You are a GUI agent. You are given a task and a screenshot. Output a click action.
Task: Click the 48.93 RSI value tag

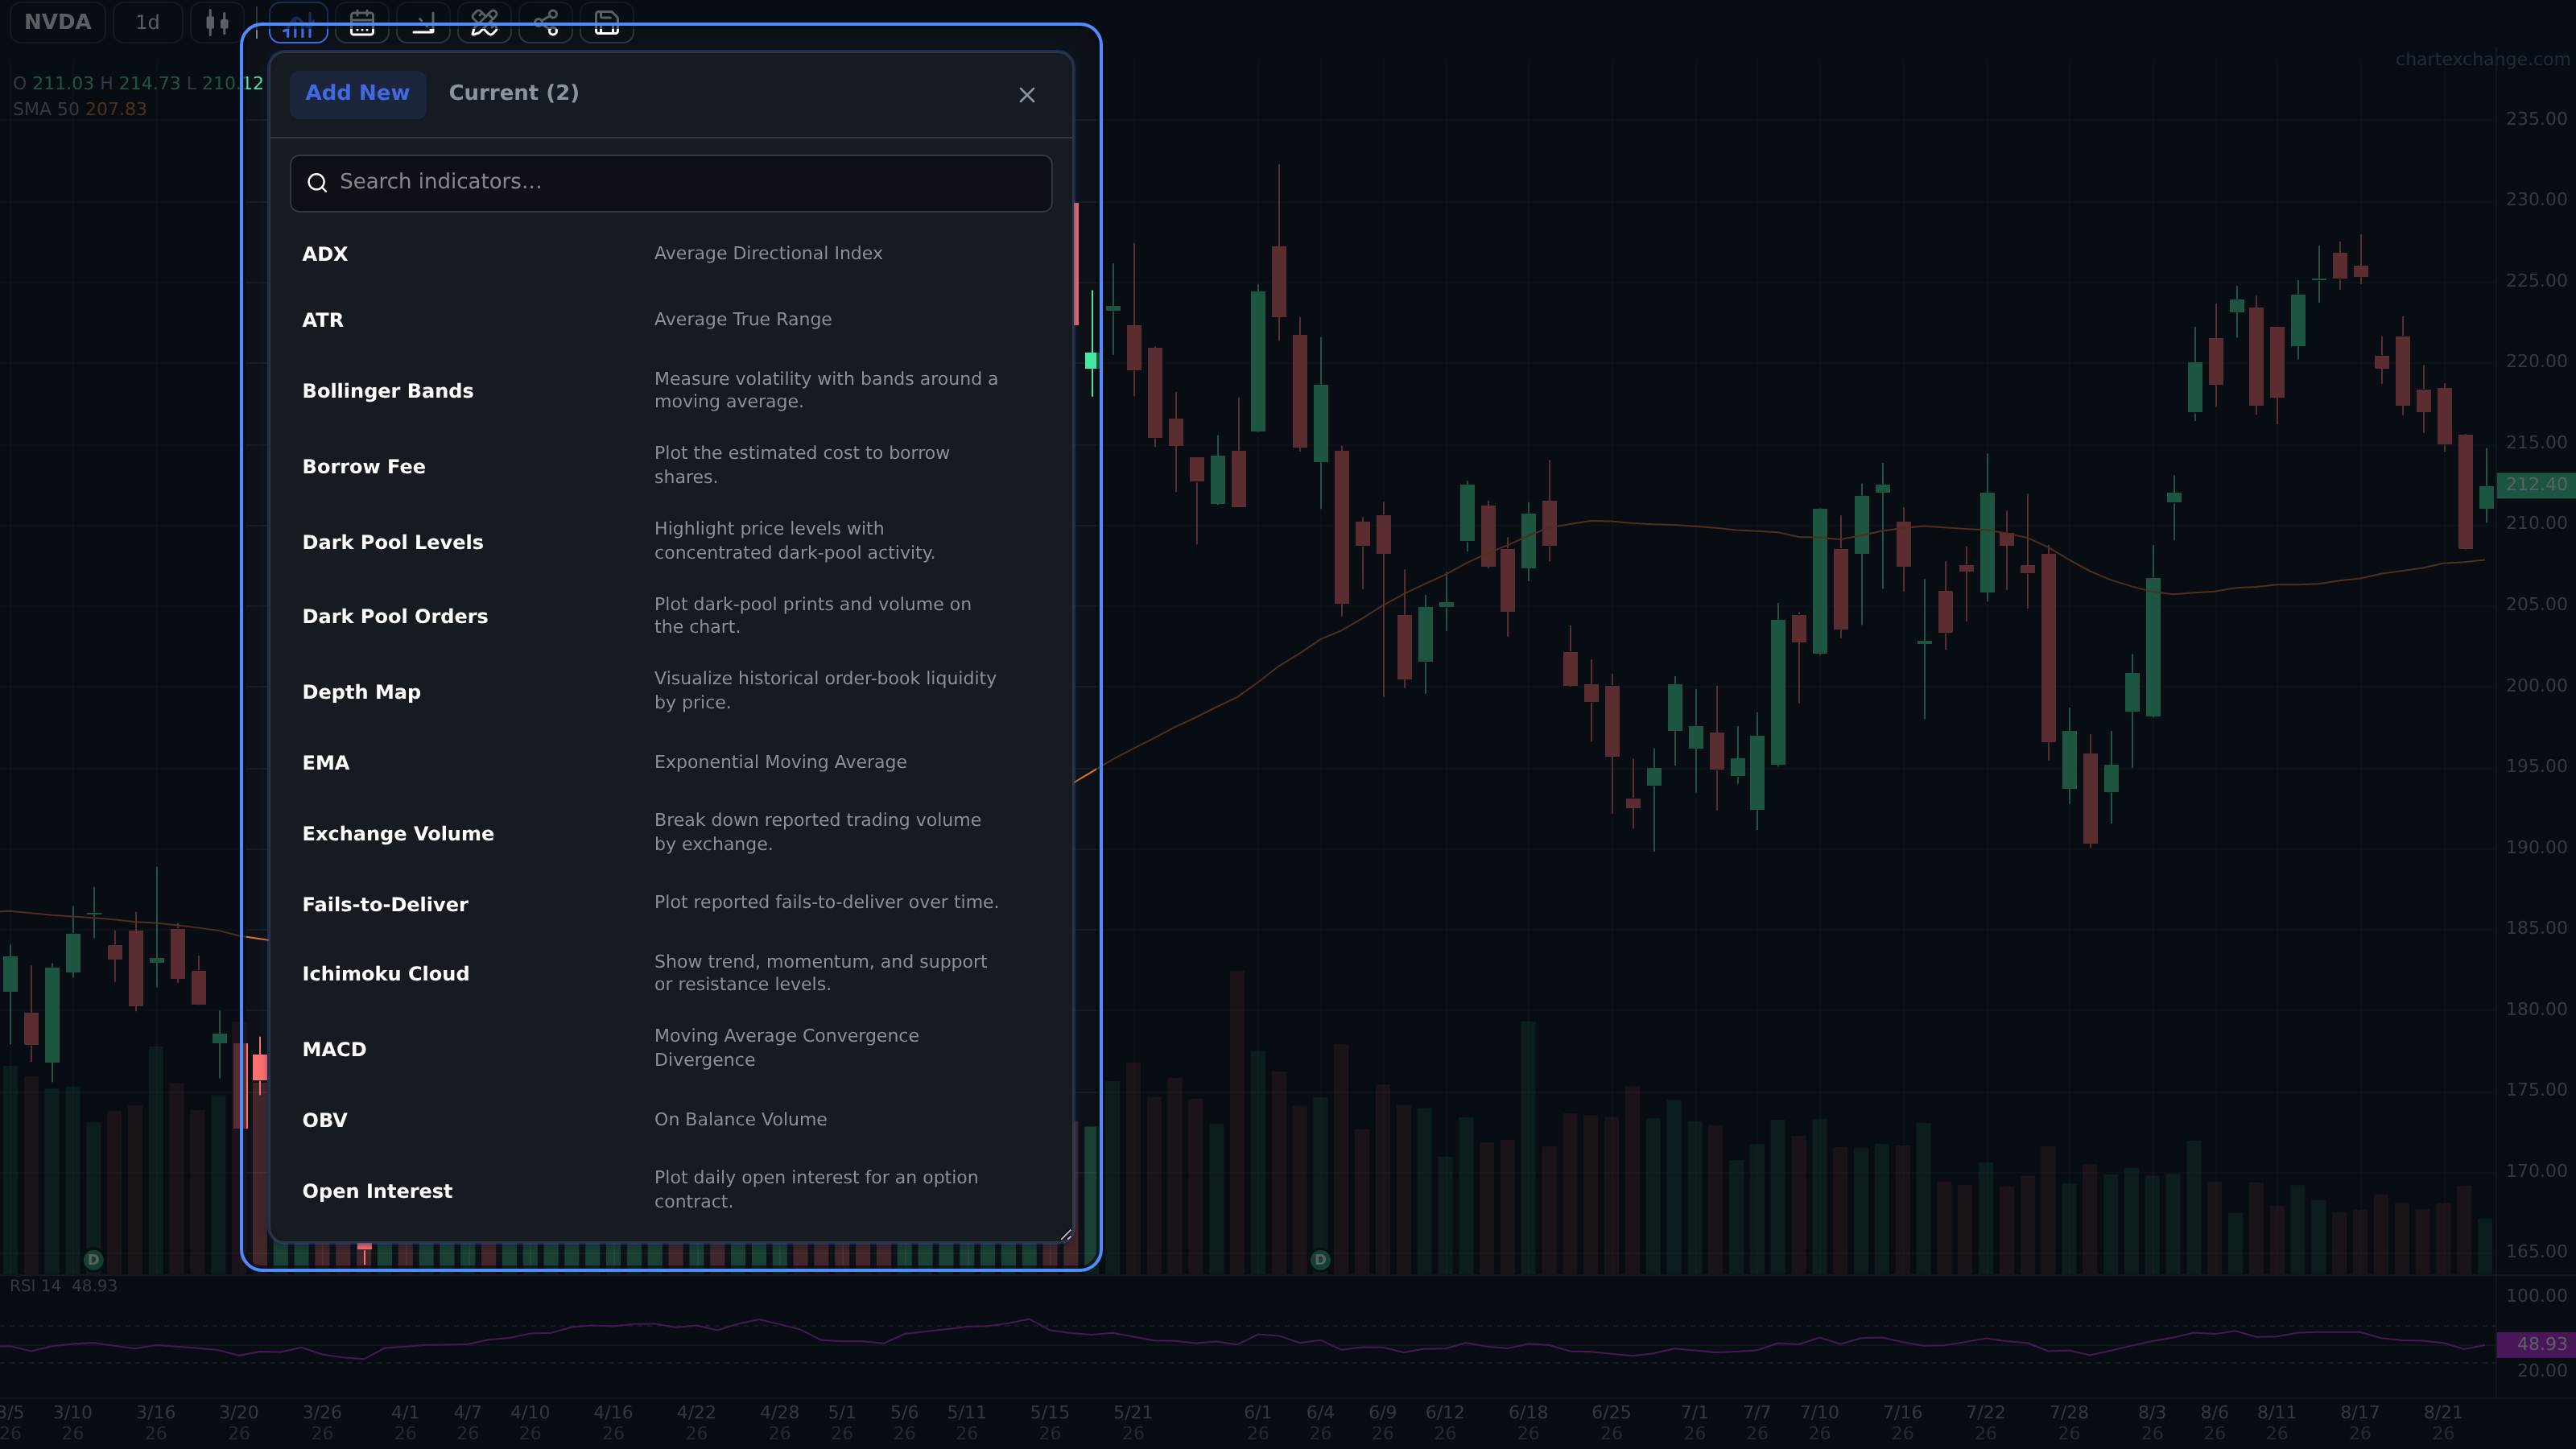point(2536,1345)
